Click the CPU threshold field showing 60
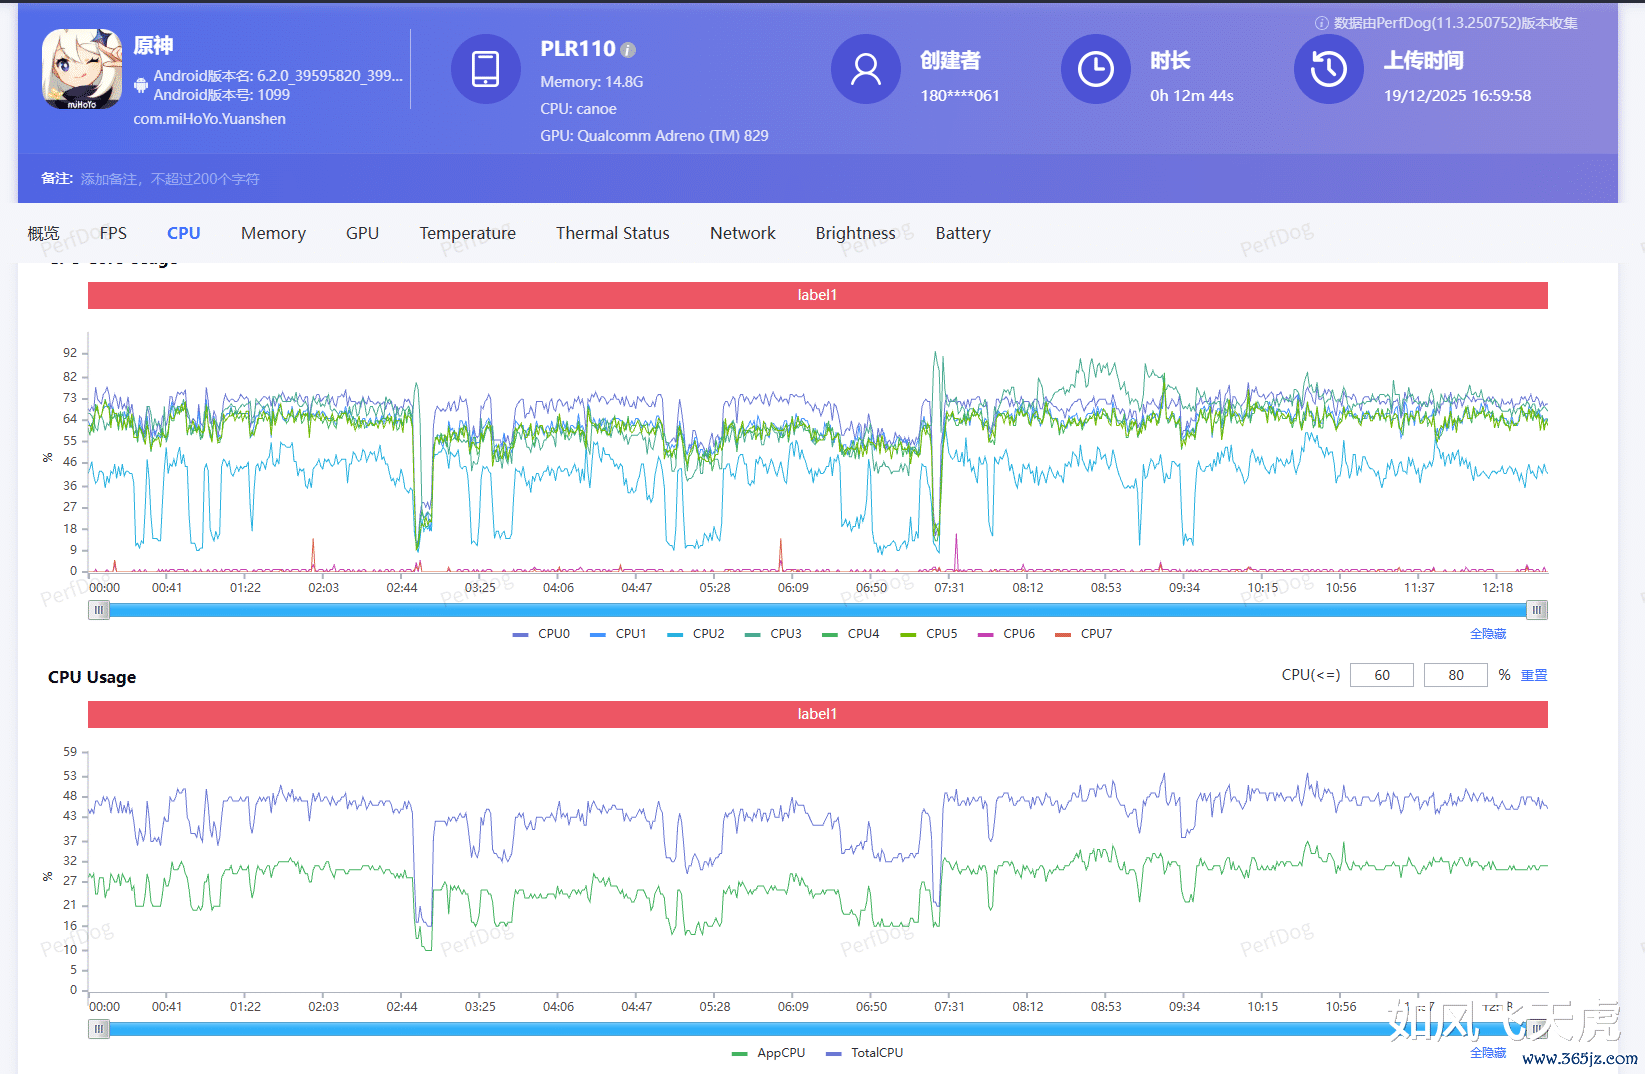This screenshot has height=1074, width=1645. (1381, 676)
